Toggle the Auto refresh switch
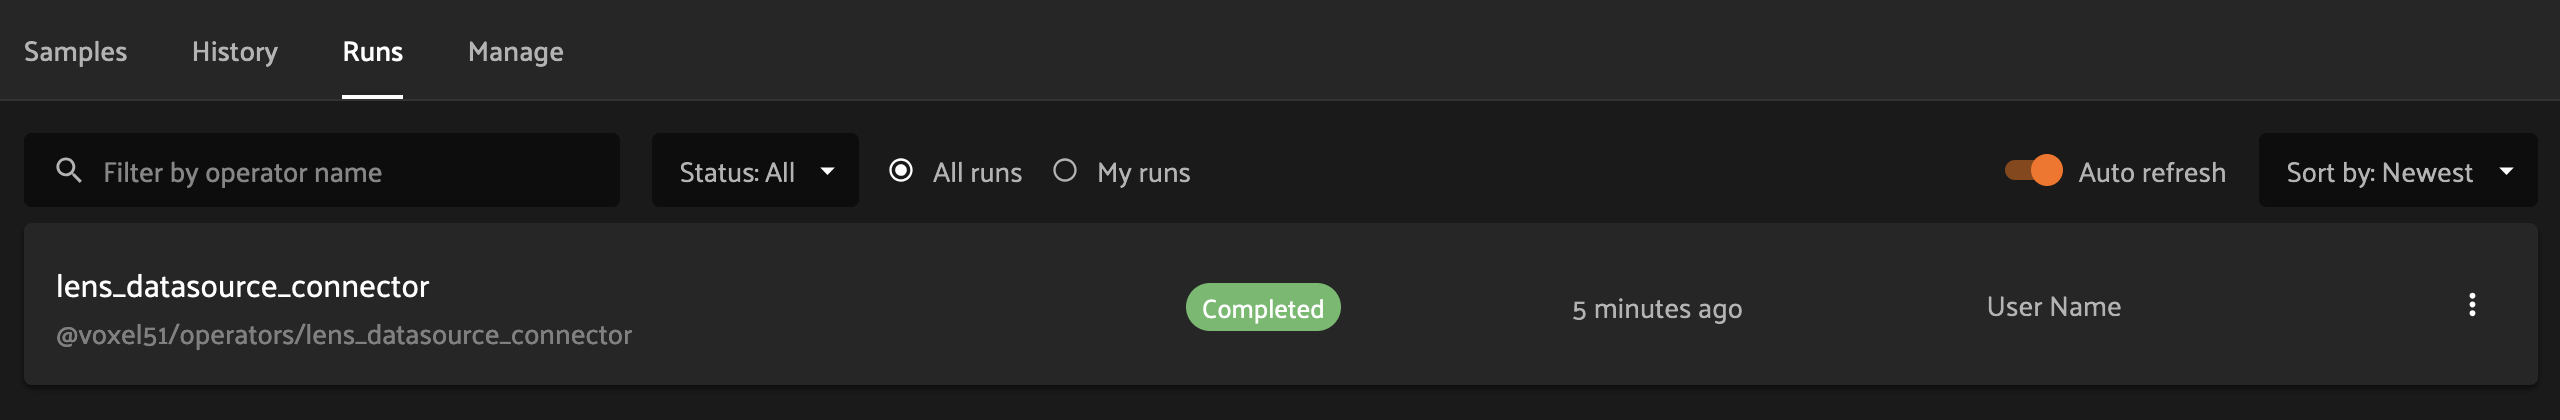 point(2033,171)
